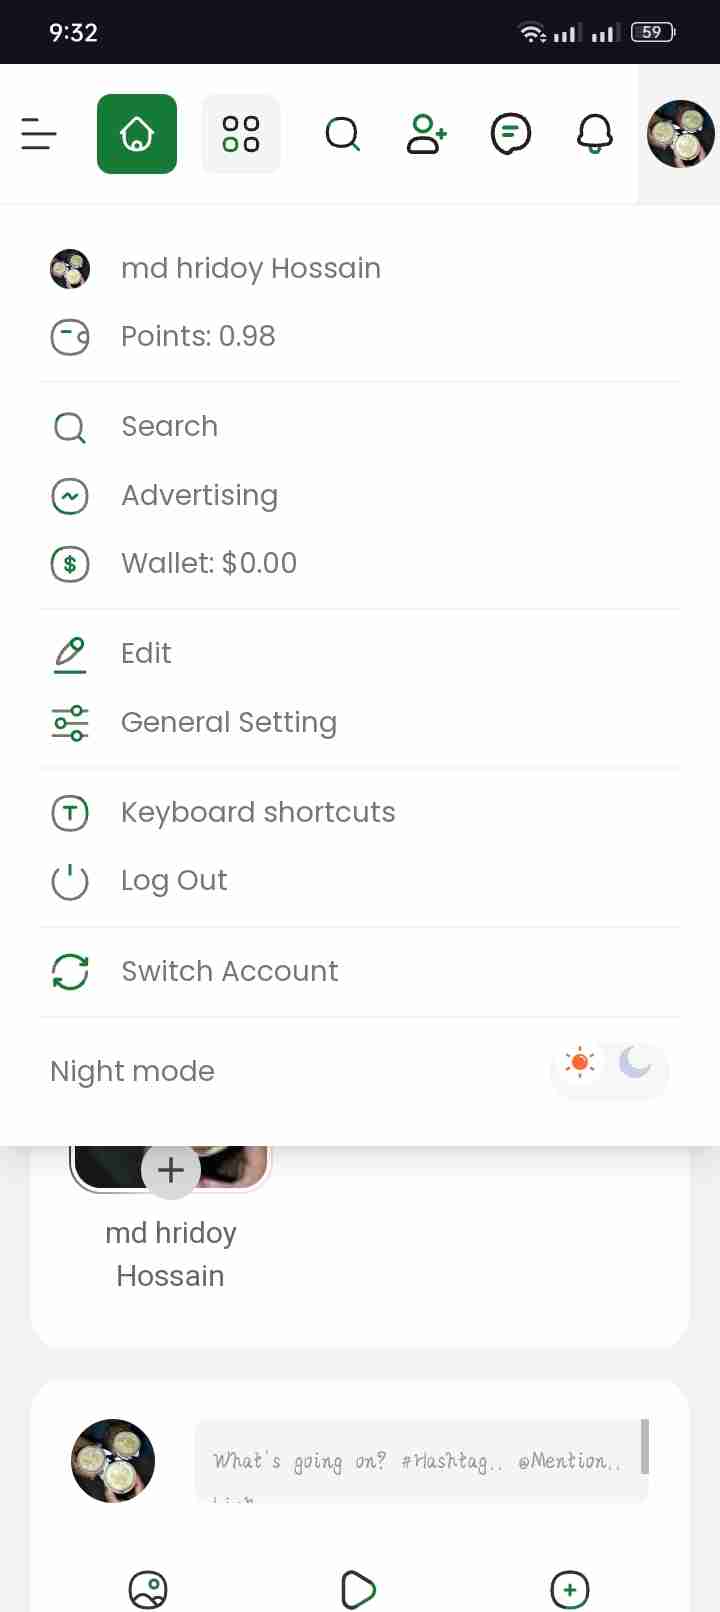The image size is (720, 1612).
Task: Click Log Out
Action: coord(360,880)
